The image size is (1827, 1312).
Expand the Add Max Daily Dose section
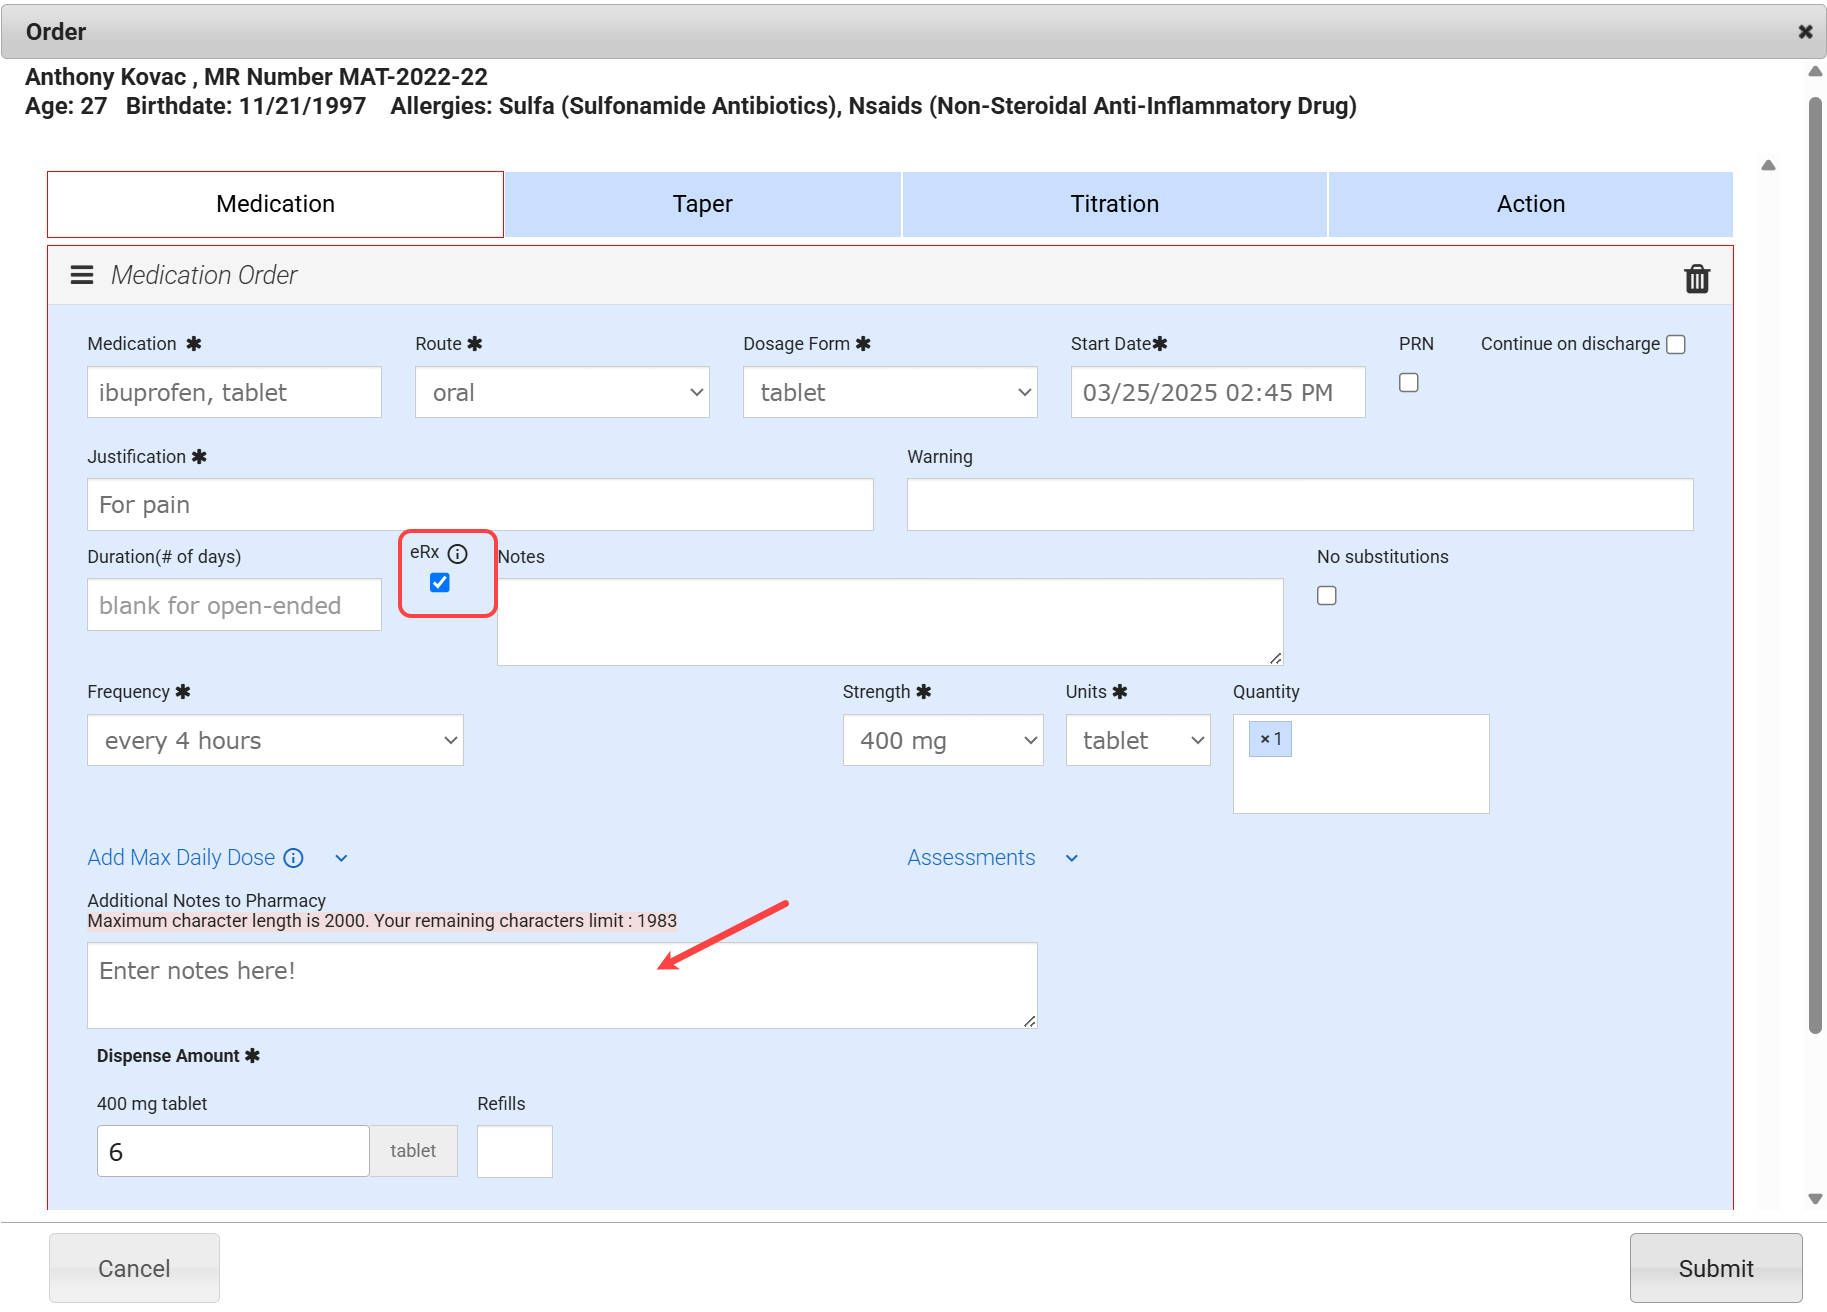pyautogui.click(x=340, y=858)
